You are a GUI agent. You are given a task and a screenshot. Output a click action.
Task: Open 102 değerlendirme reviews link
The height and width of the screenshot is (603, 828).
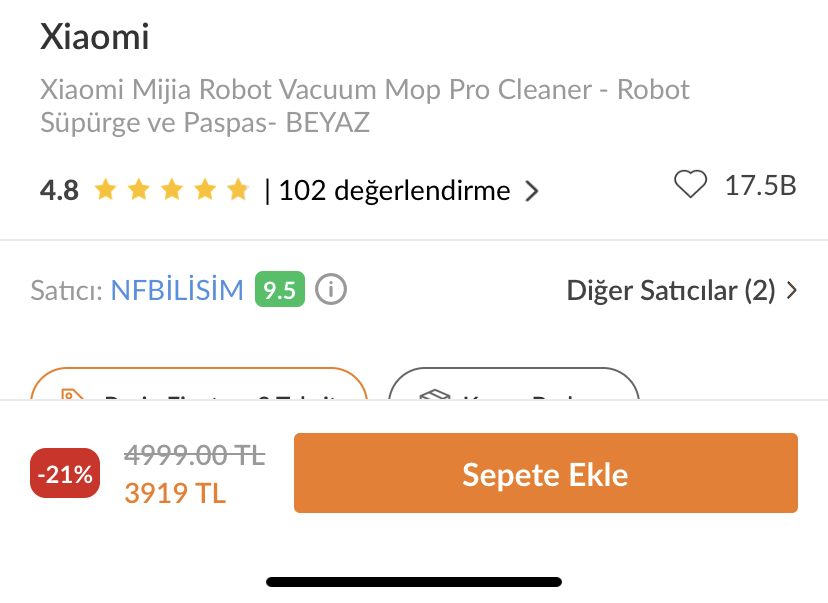(x=394, y=190)
